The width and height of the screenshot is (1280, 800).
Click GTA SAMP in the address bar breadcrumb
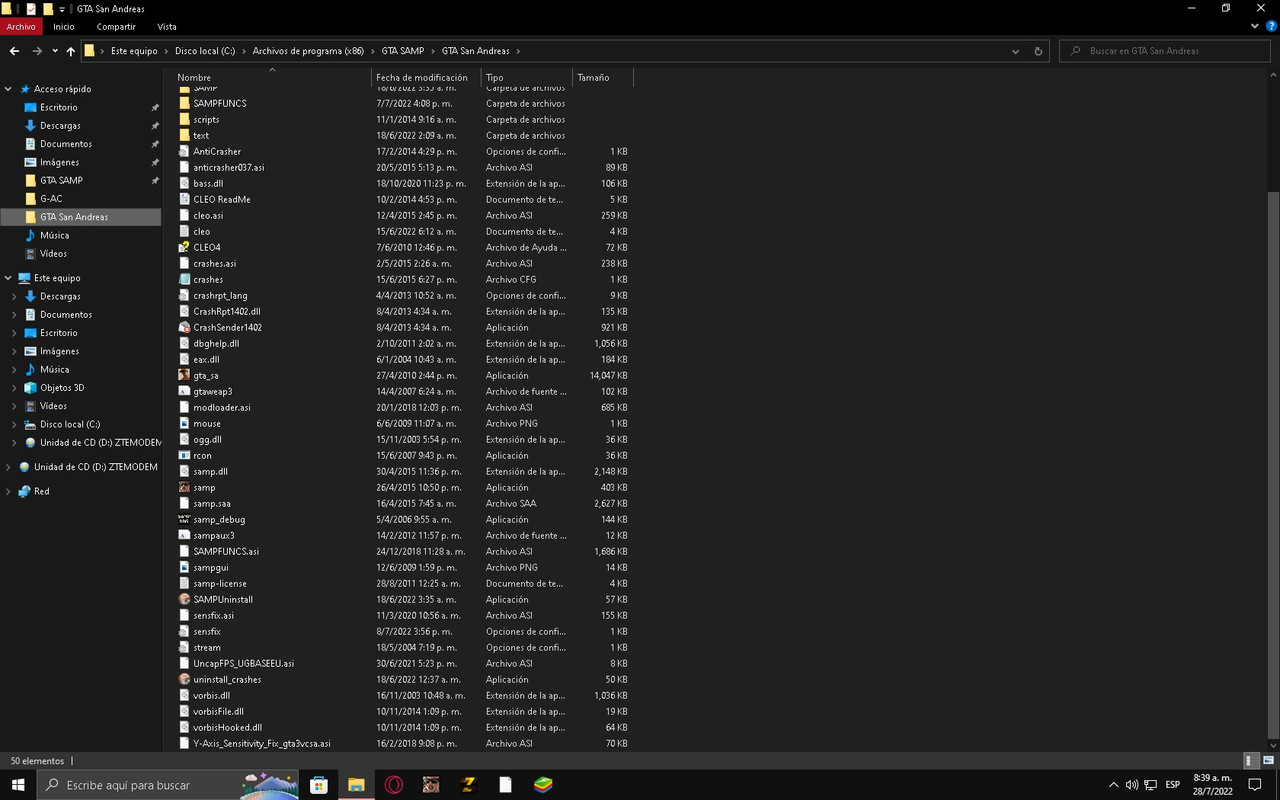pyautogui.click(x=403, y=51)
